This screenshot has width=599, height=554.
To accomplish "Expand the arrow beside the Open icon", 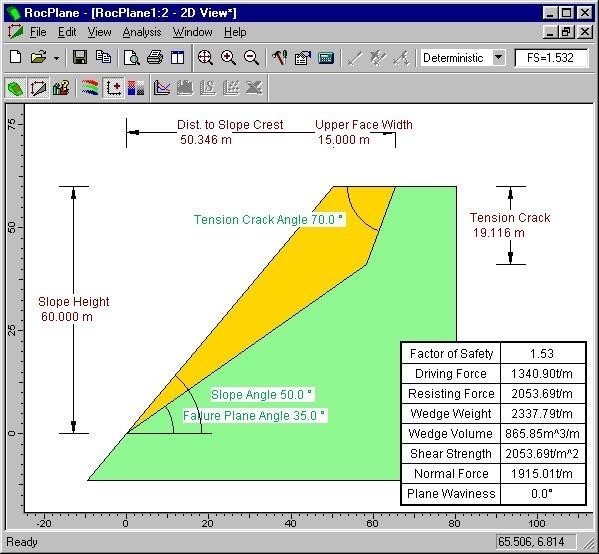I will click(x=56, y=58).
